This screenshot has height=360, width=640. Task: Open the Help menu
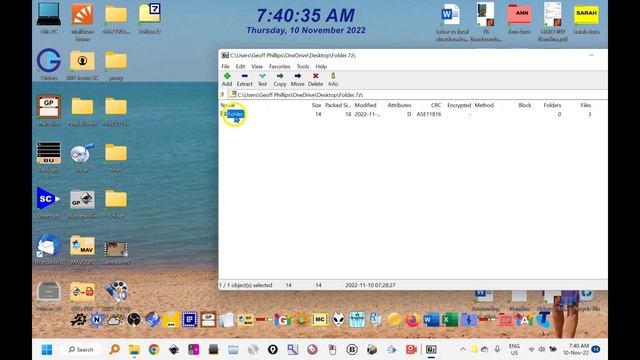pos(321,66)
